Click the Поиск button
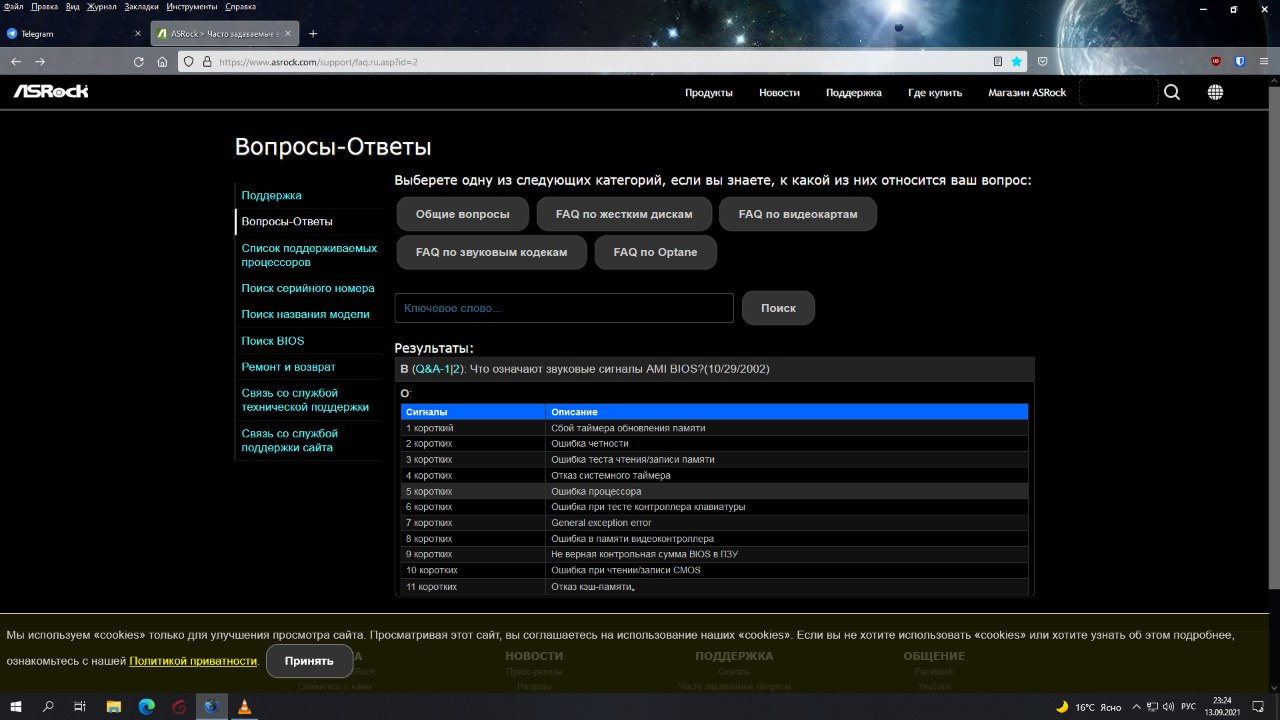1280x720 pixels. [778, 308]
